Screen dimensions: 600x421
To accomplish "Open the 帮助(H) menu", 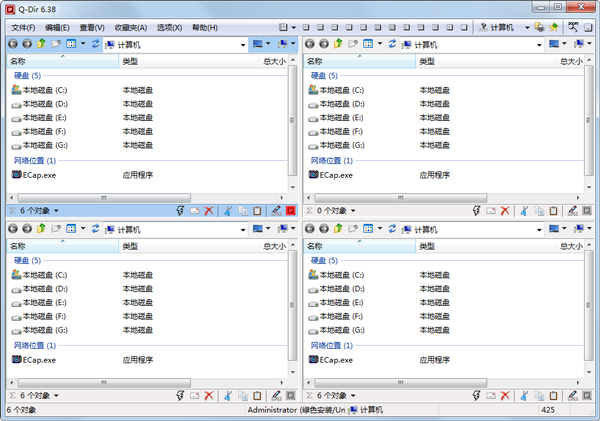I will tap(205, 28).
